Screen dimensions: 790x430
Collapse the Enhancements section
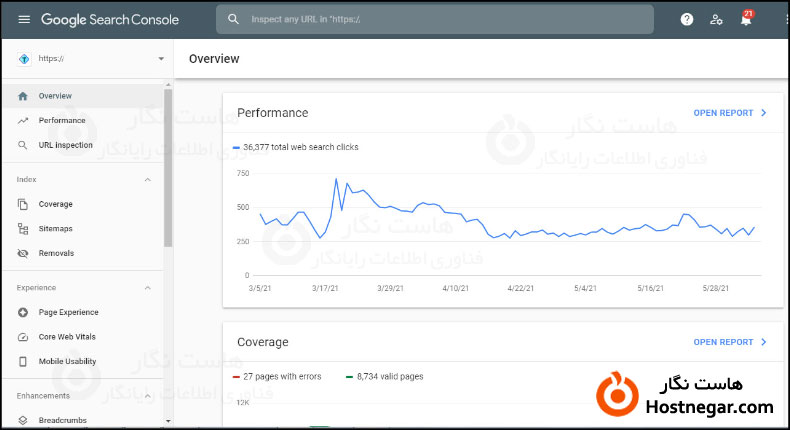pyautogui.click(x=148, y=396)
